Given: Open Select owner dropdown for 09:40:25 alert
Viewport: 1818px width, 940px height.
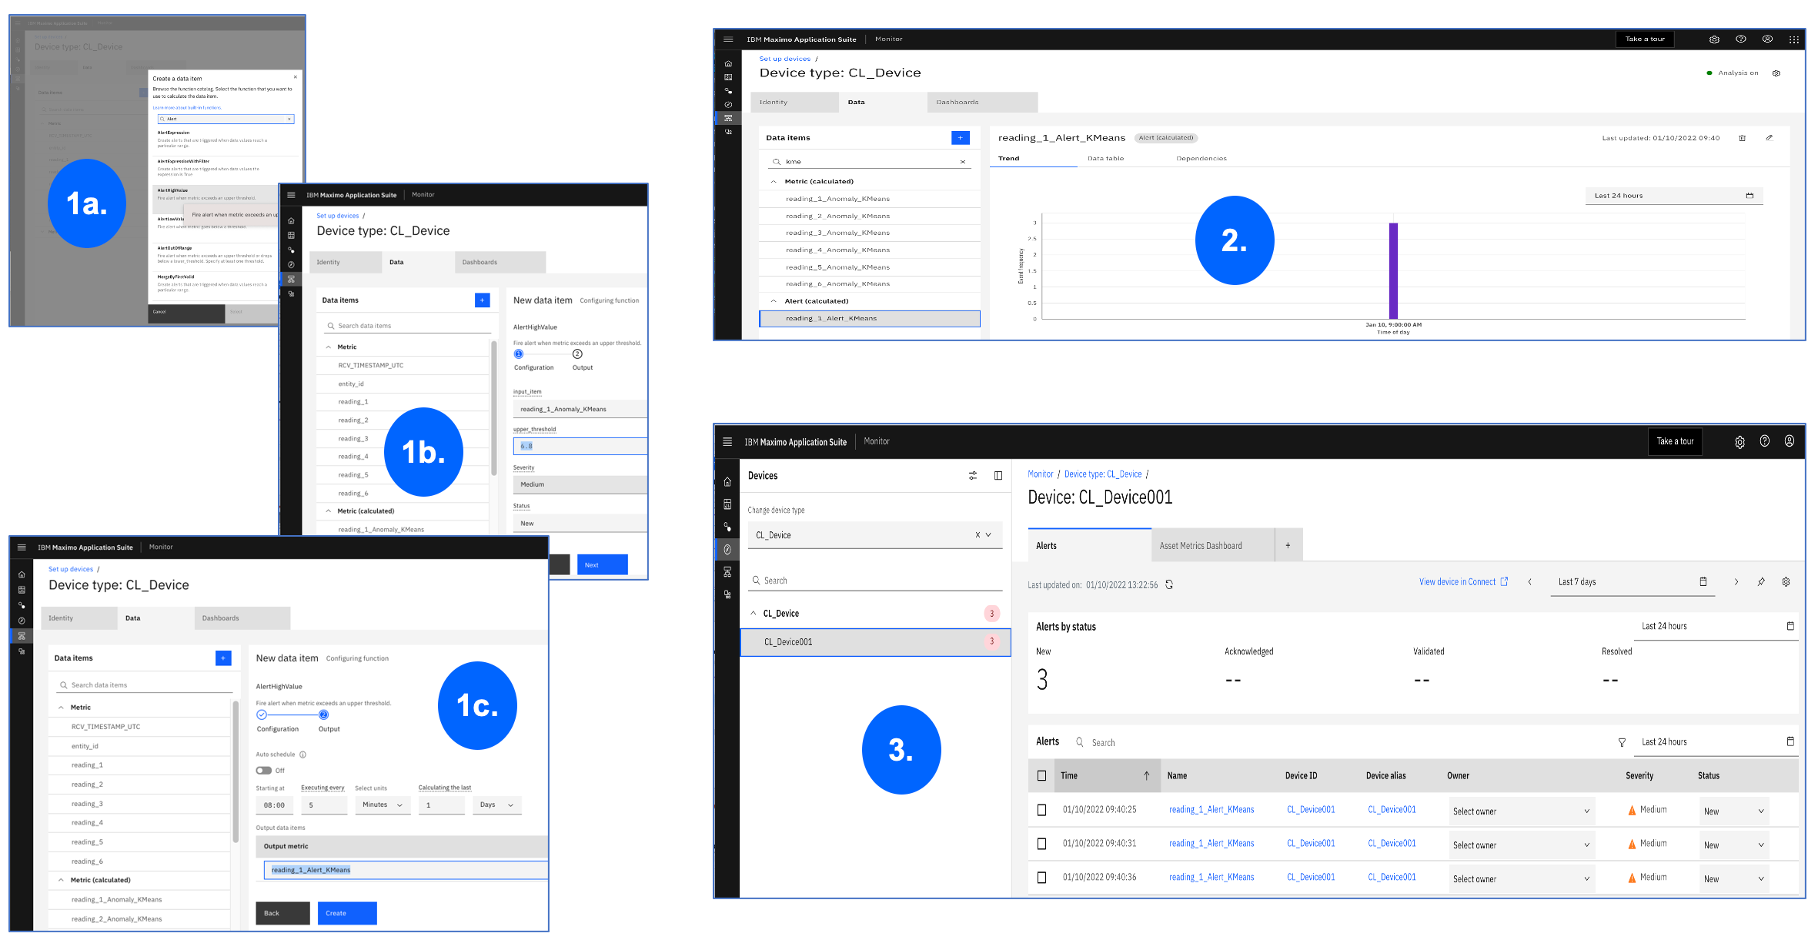Looking at the screenshot, I should pyautogui.click(x=1521, y=811).
